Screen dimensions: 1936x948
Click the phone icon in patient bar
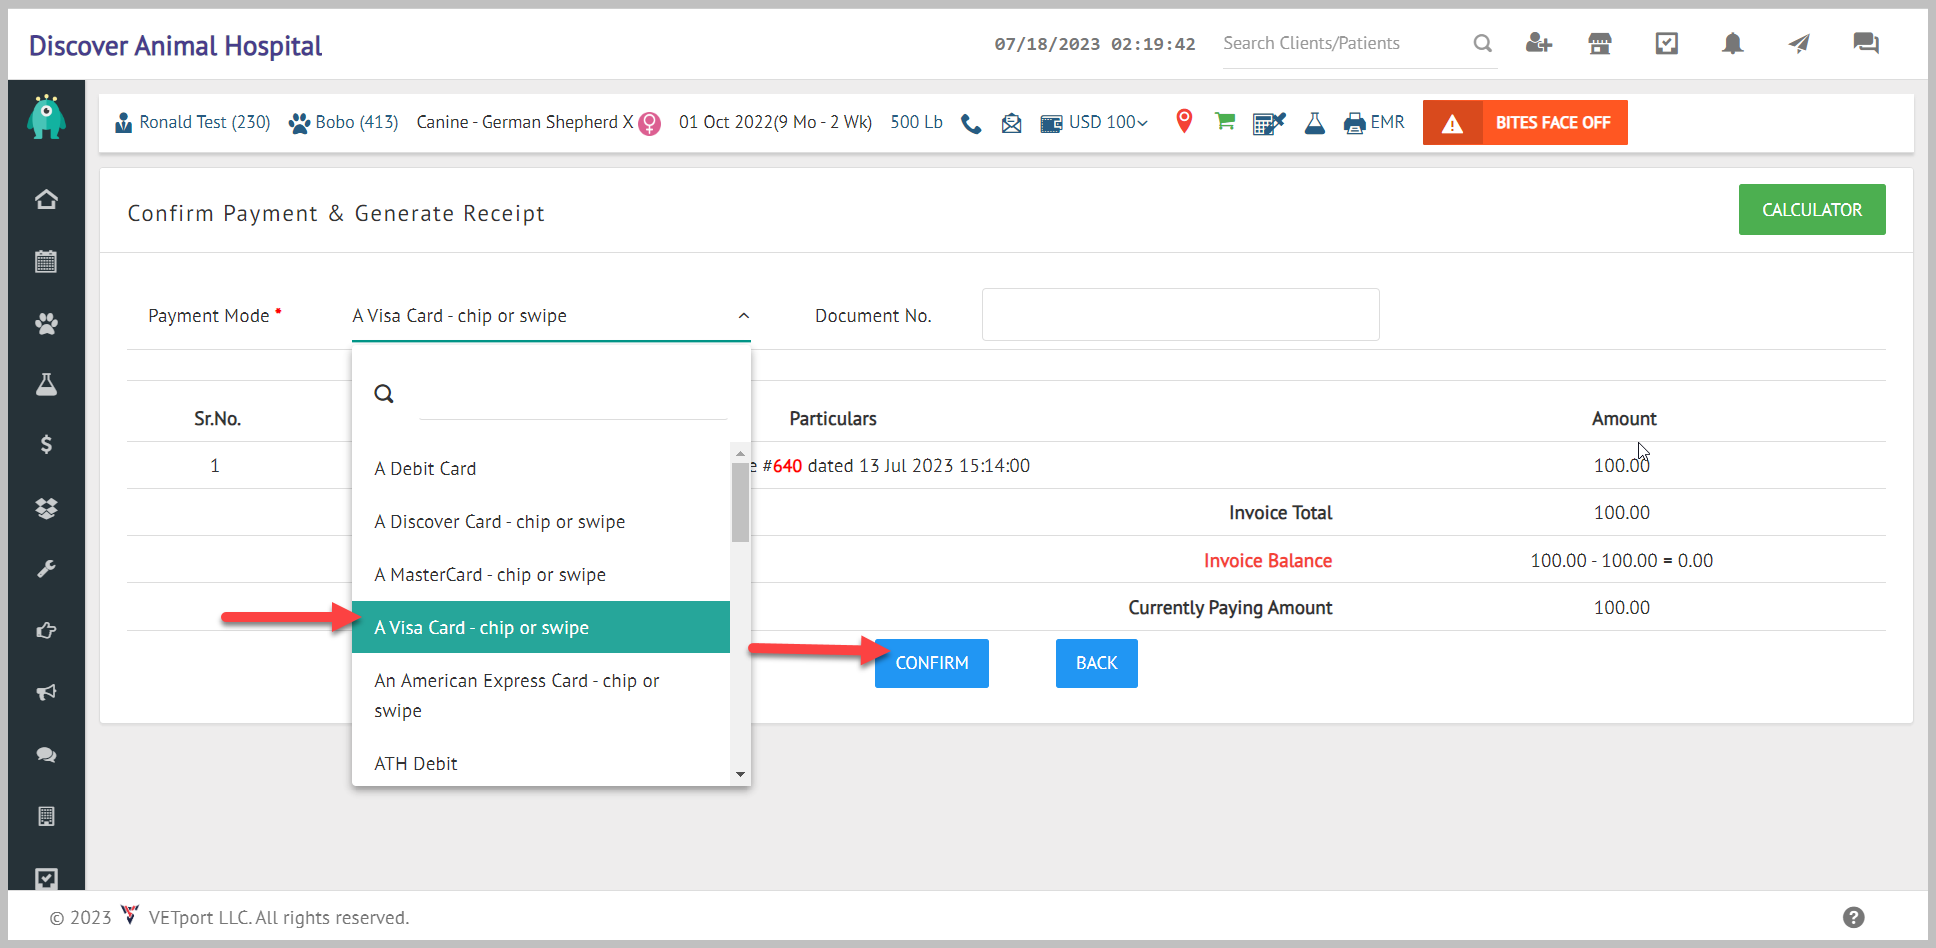(x=971, y=123)
